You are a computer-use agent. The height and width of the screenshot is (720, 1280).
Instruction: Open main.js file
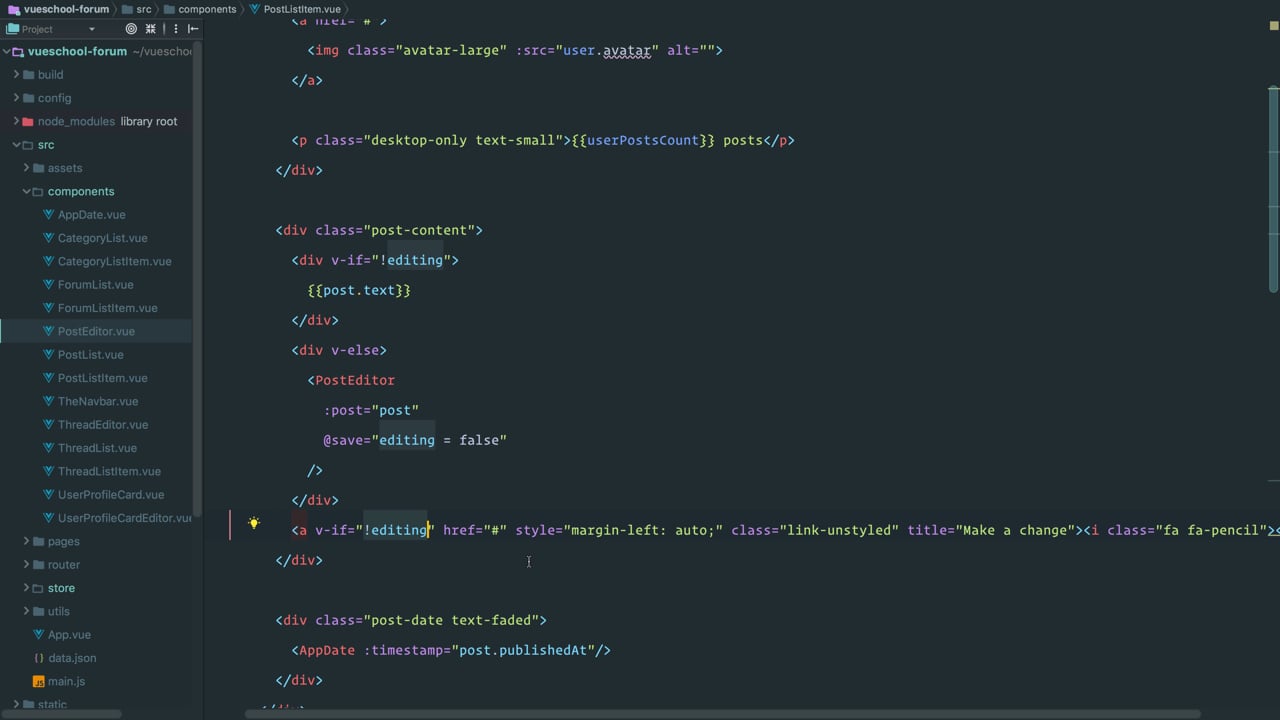pos(66,681)
